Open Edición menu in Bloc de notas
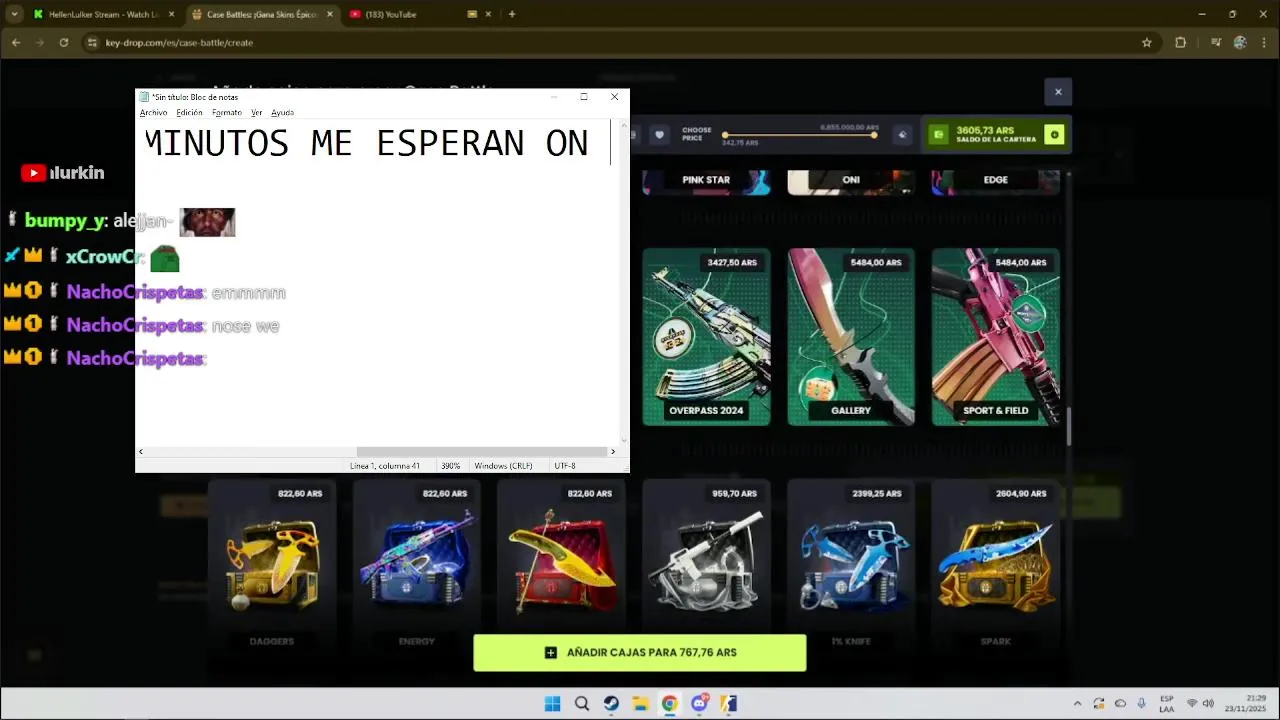The width and height of the screenshot is (1280, 720). [189, 112]
